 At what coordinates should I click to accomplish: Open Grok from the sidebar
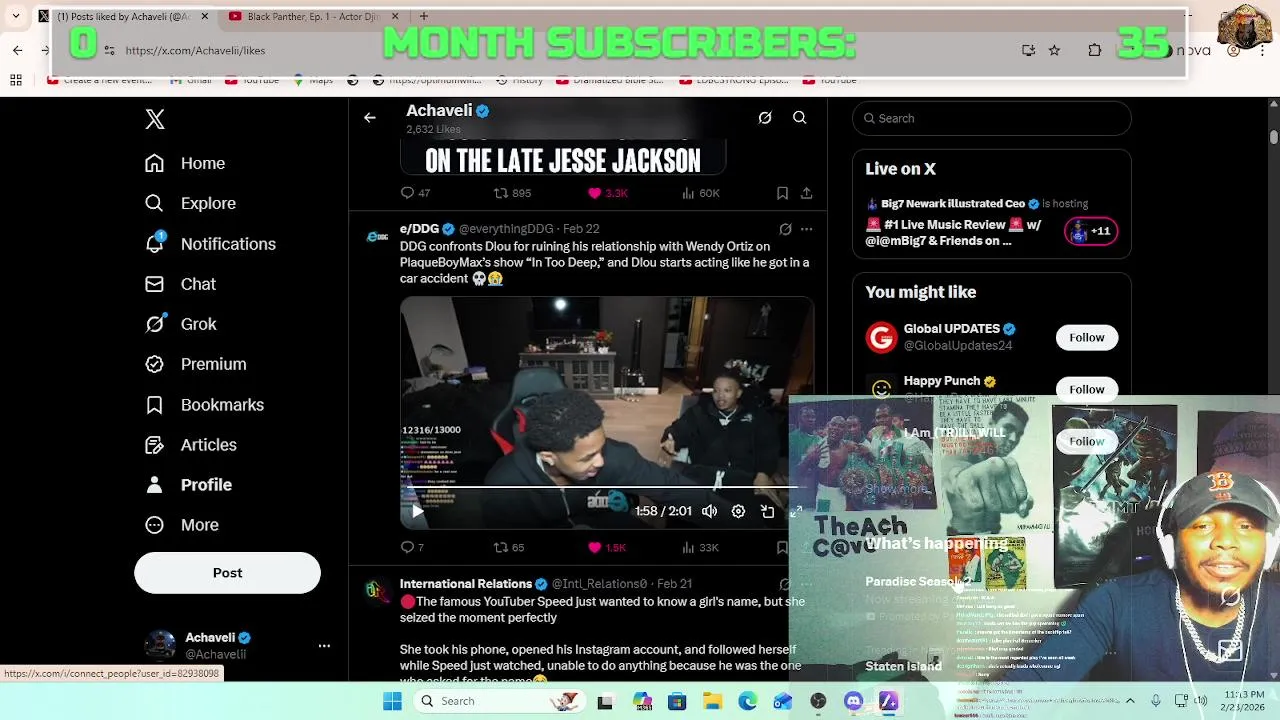click(x=180, y=324)
